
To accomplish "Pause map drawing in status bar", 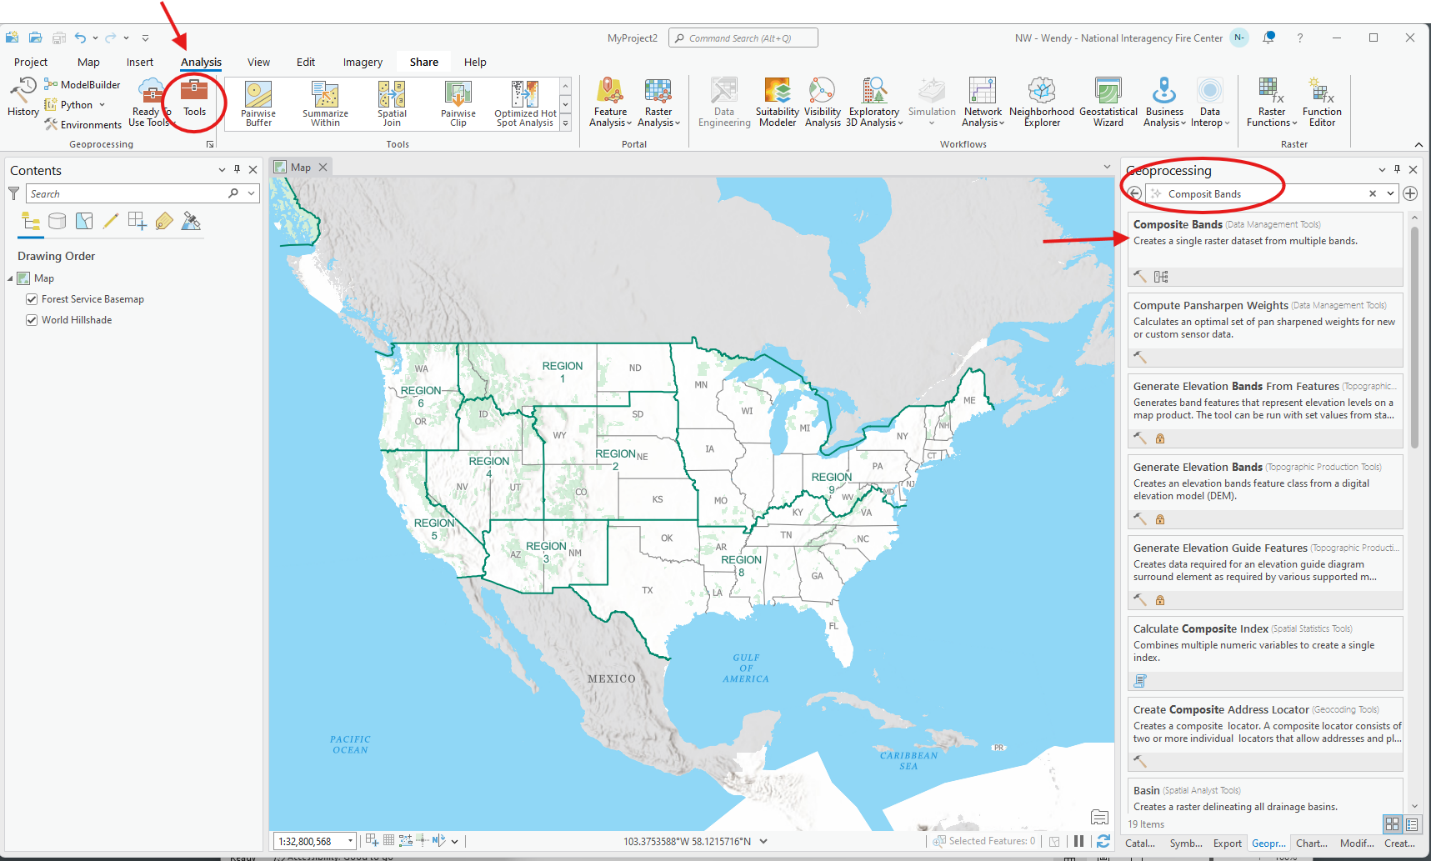I will coord(1078,841).
